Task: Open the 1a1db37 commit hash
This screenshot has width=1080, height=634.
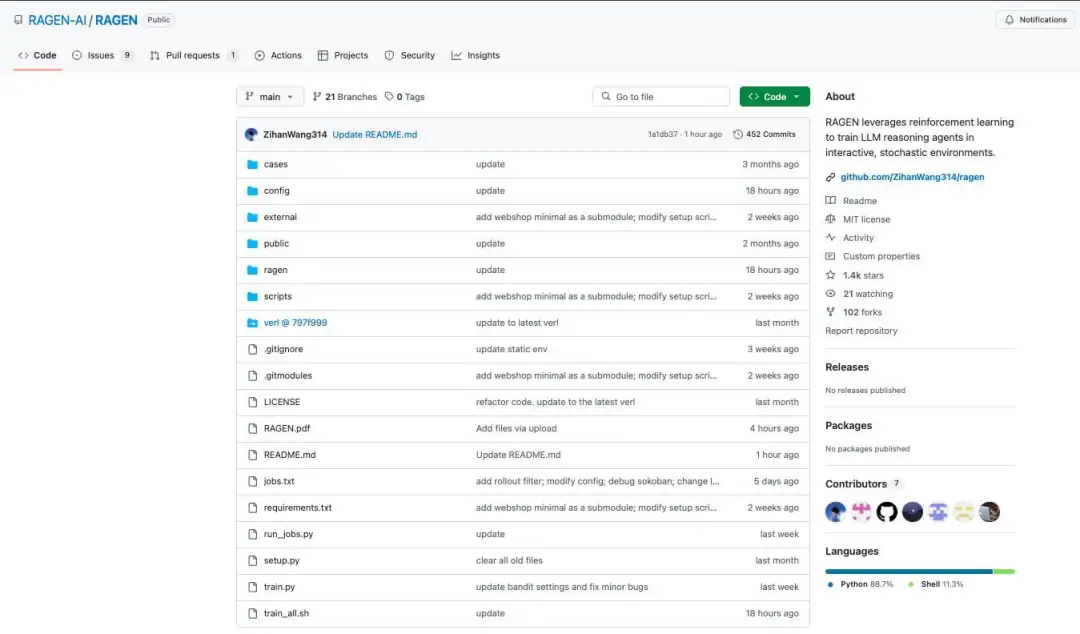Action: pos(663,134)
